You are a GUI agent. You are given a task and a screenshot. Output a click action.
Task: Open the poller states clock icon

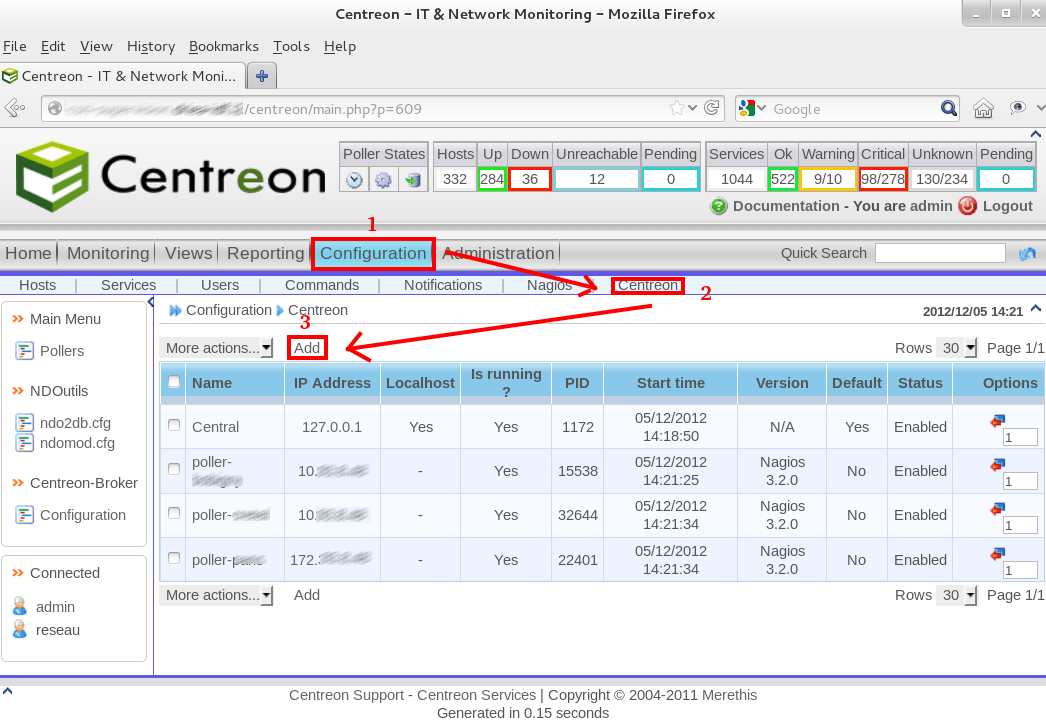[x=354, y=180]
